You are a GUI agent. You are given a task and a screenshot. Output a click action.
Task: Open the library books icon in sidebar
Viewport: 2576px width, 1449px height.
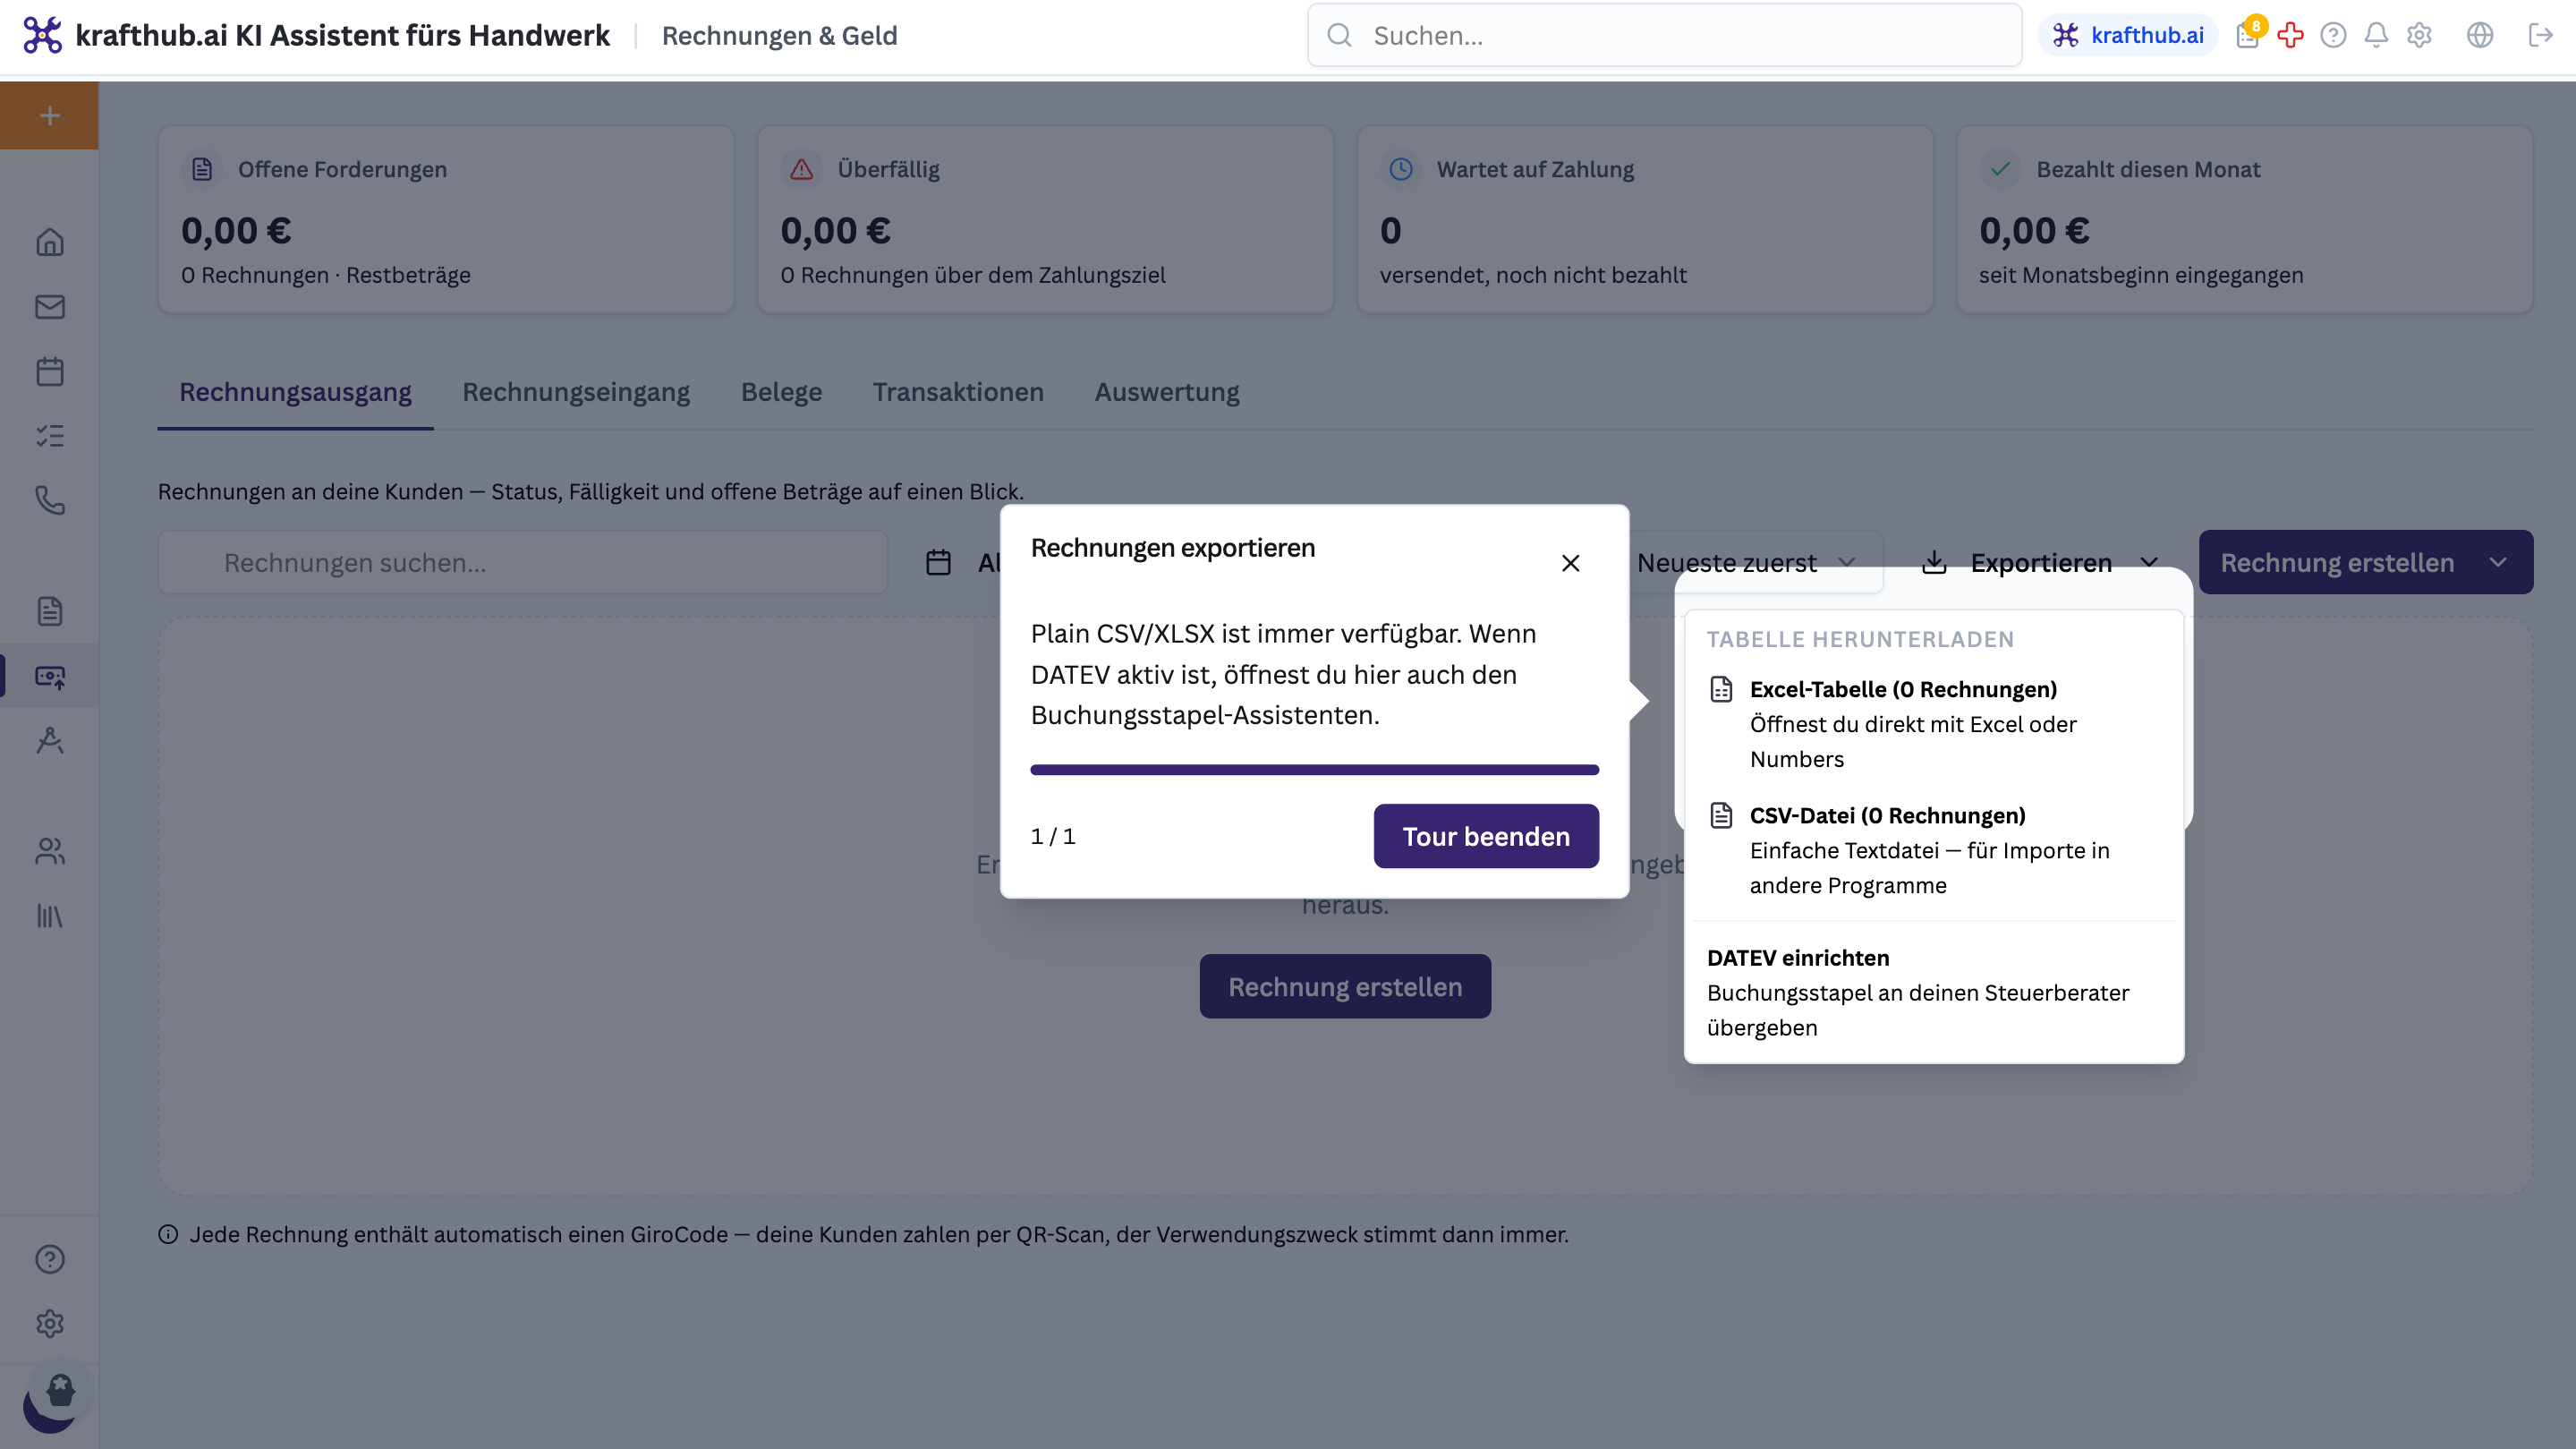click(x=49, y=916)
